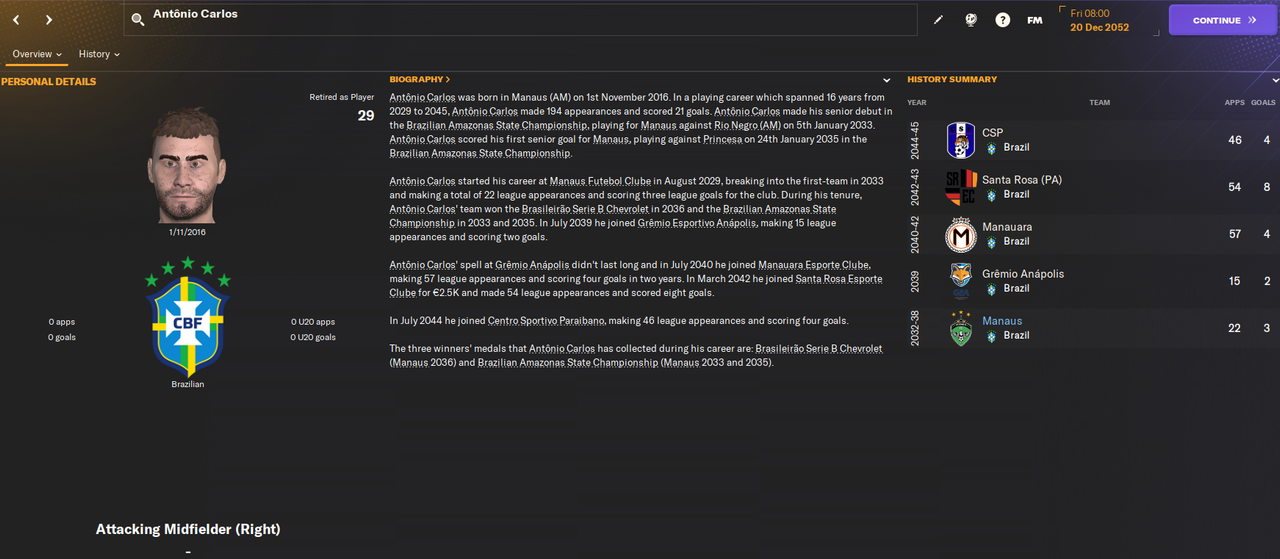Open the date 20 Dec 2052
This screenshot has width=1280, height=559.
pos(1099,27)
